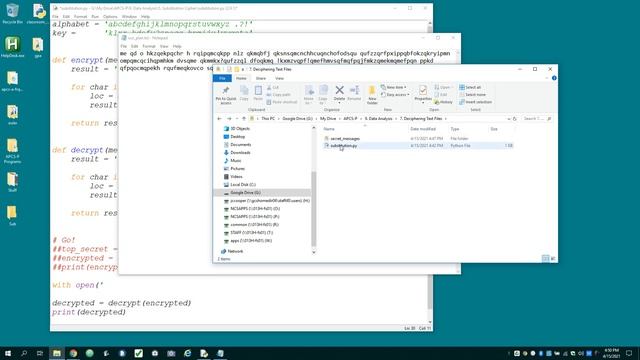Open address bar history dropdown arrow
Viewport: 640px width, 360px height.
tap(509, 119)
